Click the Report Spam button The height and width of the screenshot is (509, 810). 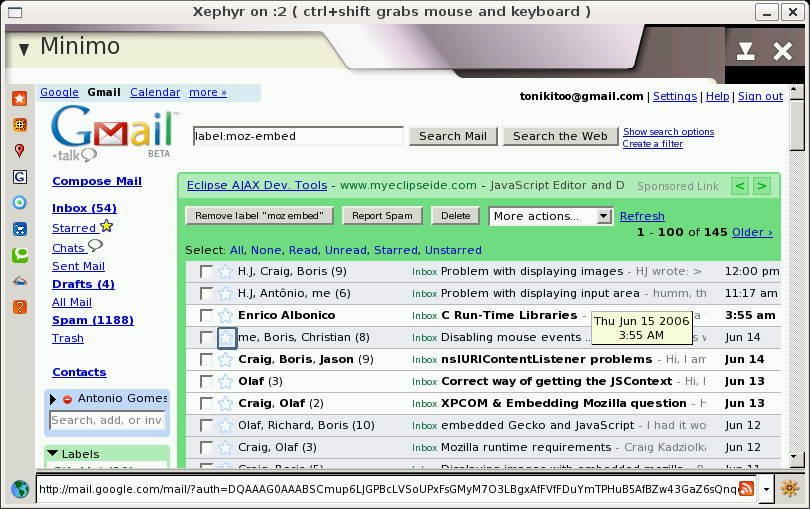coord(382,216)
